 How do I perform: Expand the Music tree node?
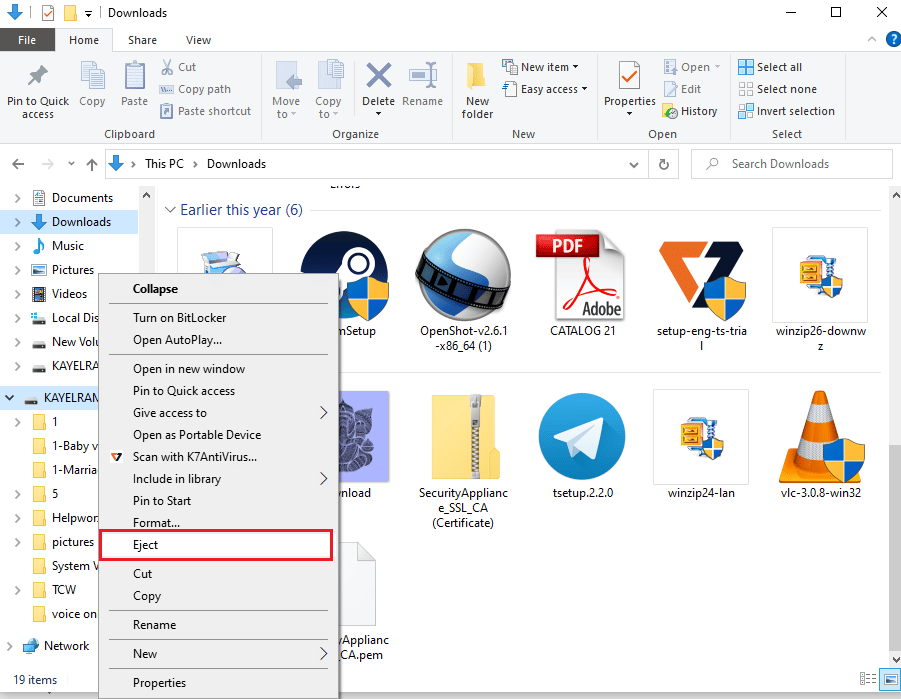coord(17,246)
